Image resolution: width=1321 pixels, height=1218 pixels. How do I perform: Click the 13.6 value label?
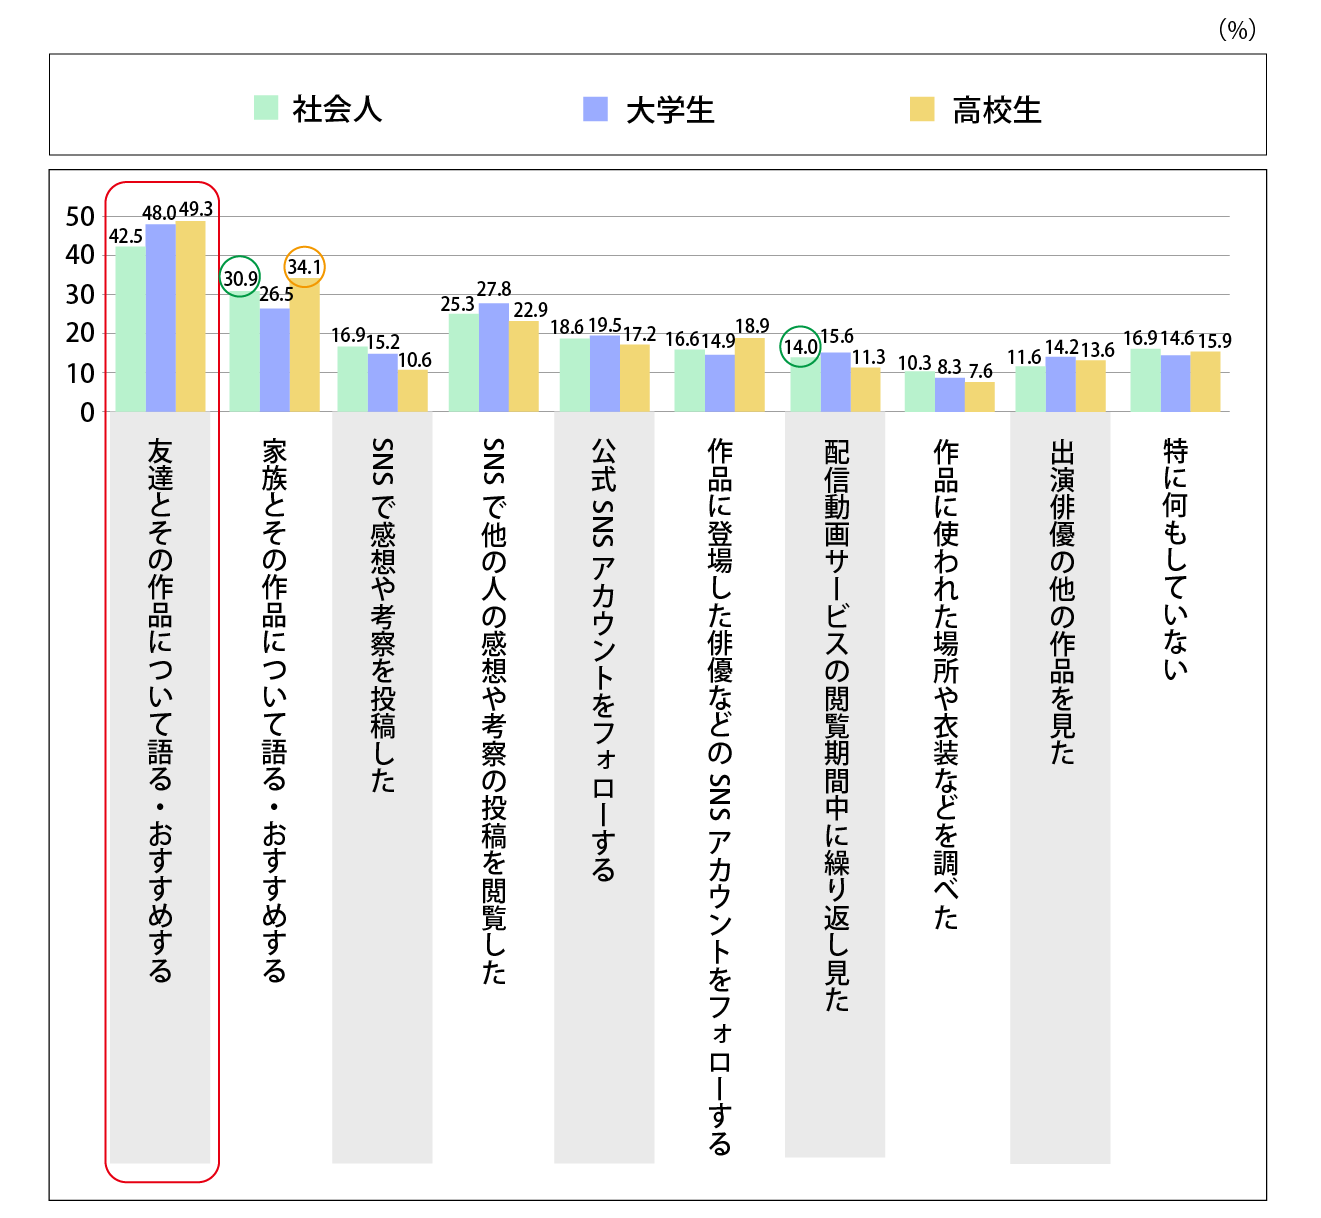click(1098, 350)
